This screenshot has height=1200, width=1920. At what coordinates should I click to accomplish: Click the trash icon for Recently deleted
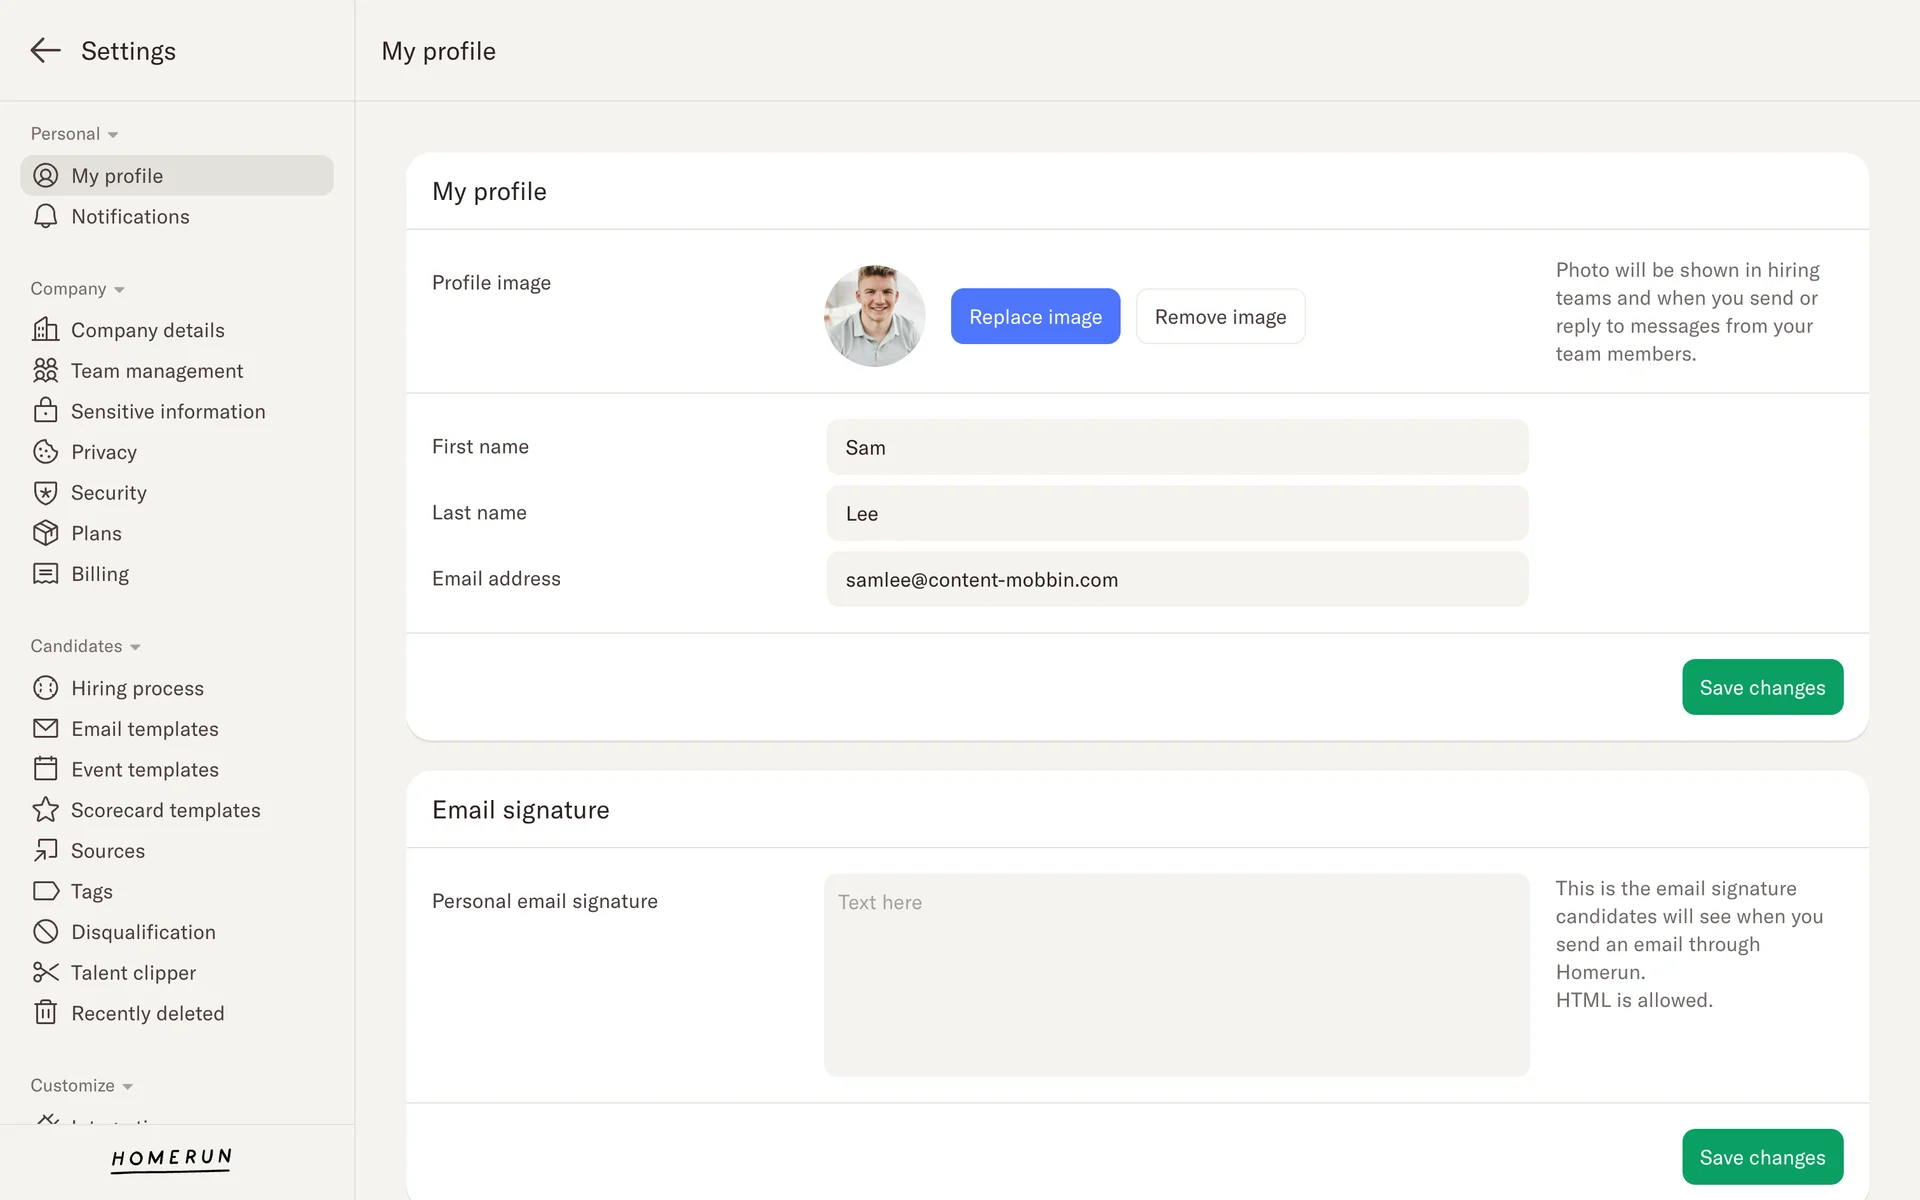[x=45, y=1013]
